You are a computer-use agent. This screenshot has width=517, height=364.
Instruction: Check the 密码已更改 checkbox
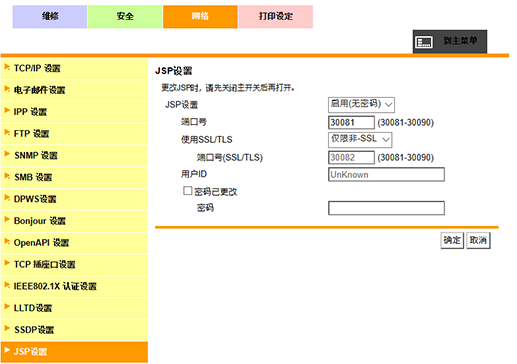(188, 191)
